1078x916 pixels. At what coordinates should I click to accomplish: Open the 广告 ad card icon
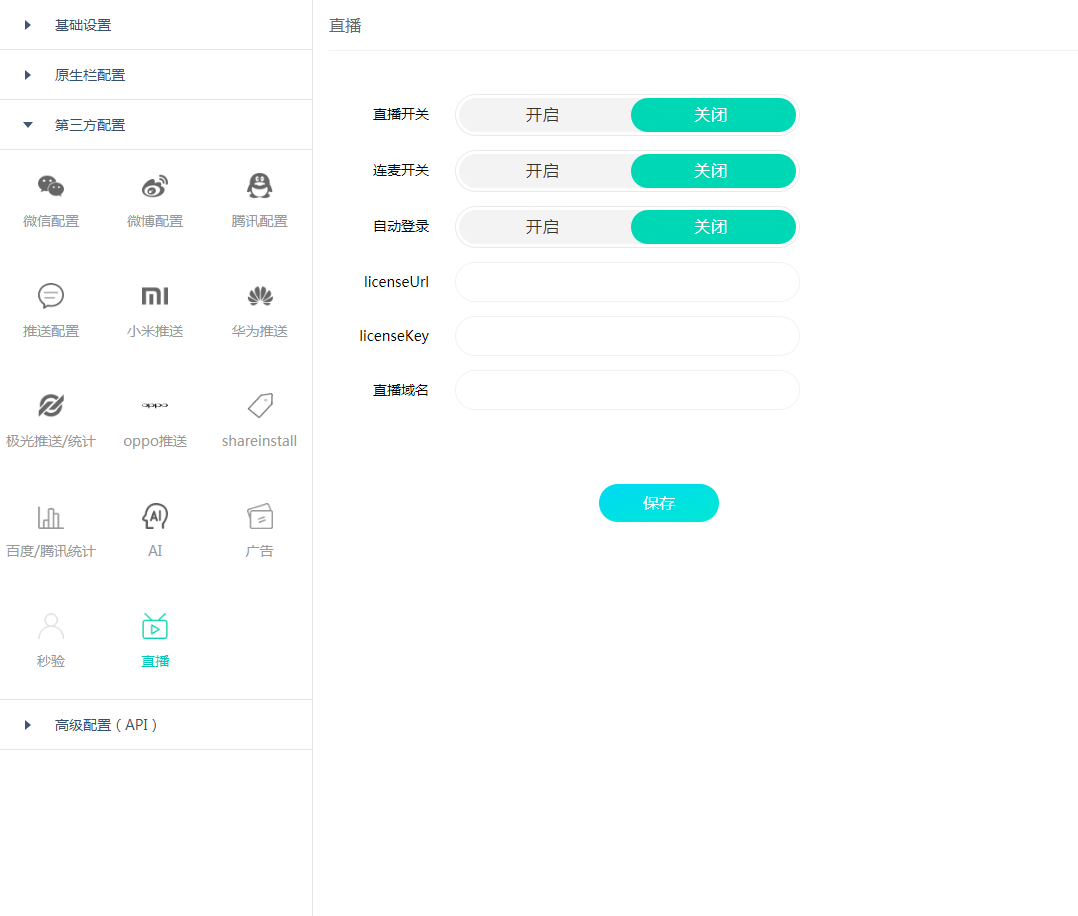coord(260,516)
